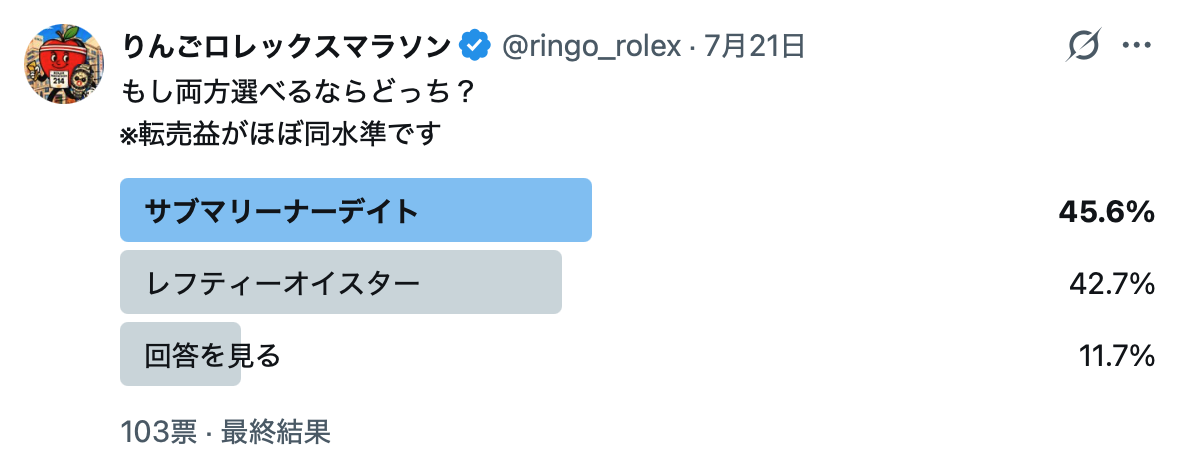Open the apple mascot profile avatar
Image resolution: width=1180 pixels, height=466 pixels.
[64, 63]
